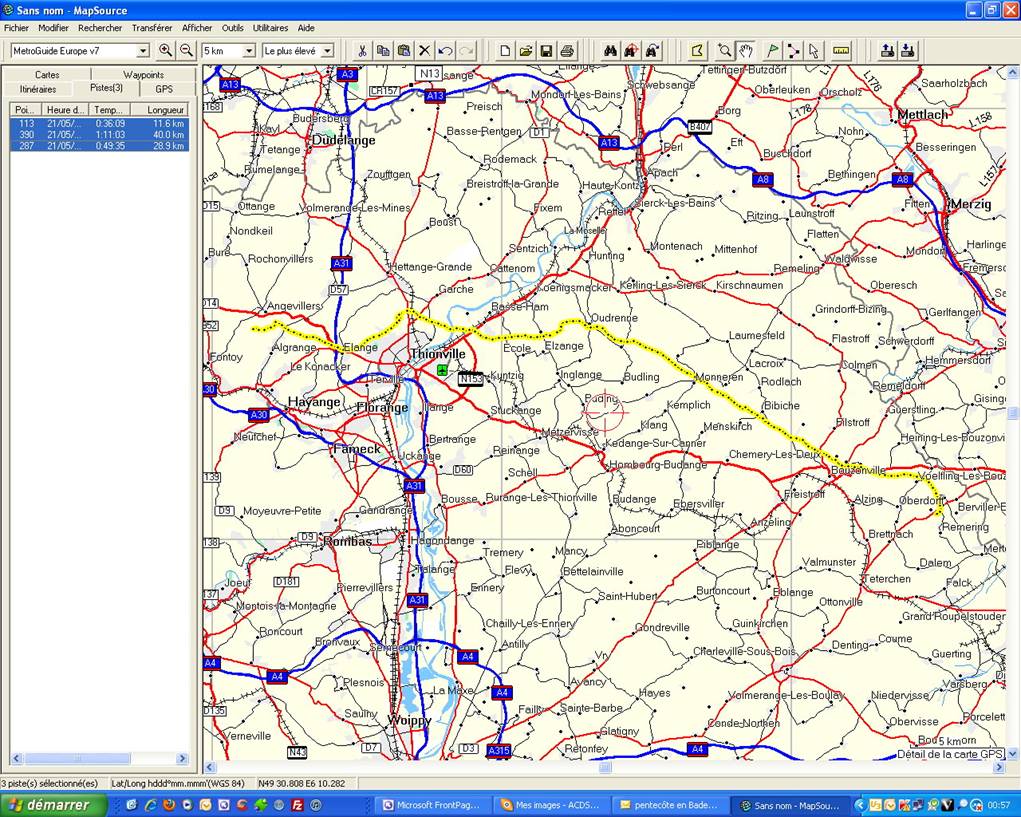
Task: Click the 'Temp...' column header
Action: (x=109, y=110)
